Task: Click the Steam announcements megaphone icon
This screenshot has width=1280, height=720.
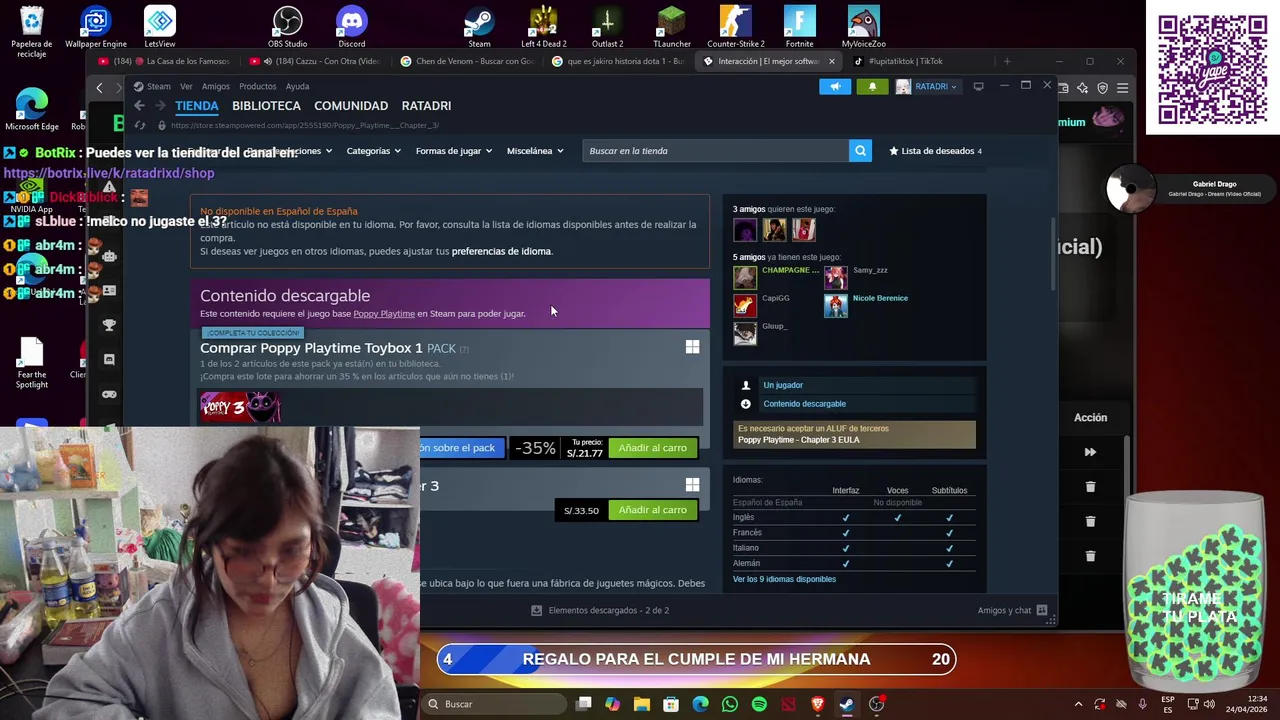Action: pyautogui.click(x=835, y=87)
